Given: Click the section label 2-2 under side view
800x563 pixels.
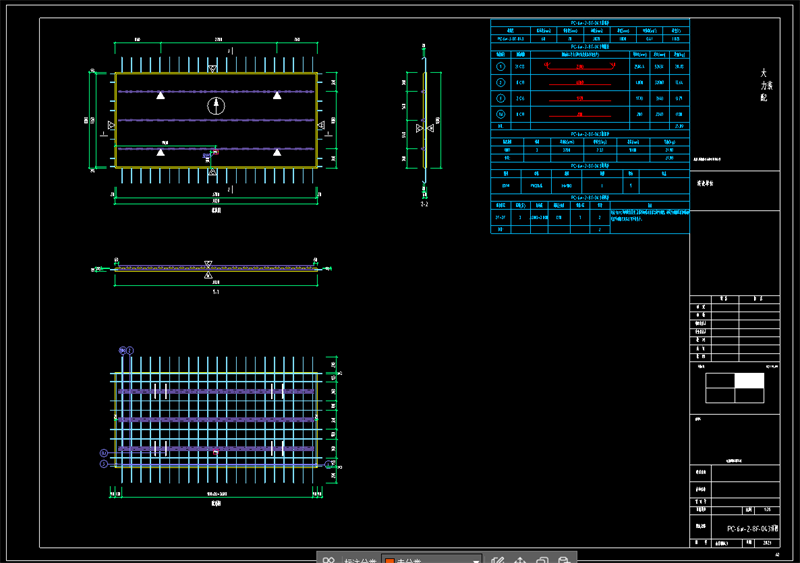Looking at the screenshot, I should [x=424, y=204].
